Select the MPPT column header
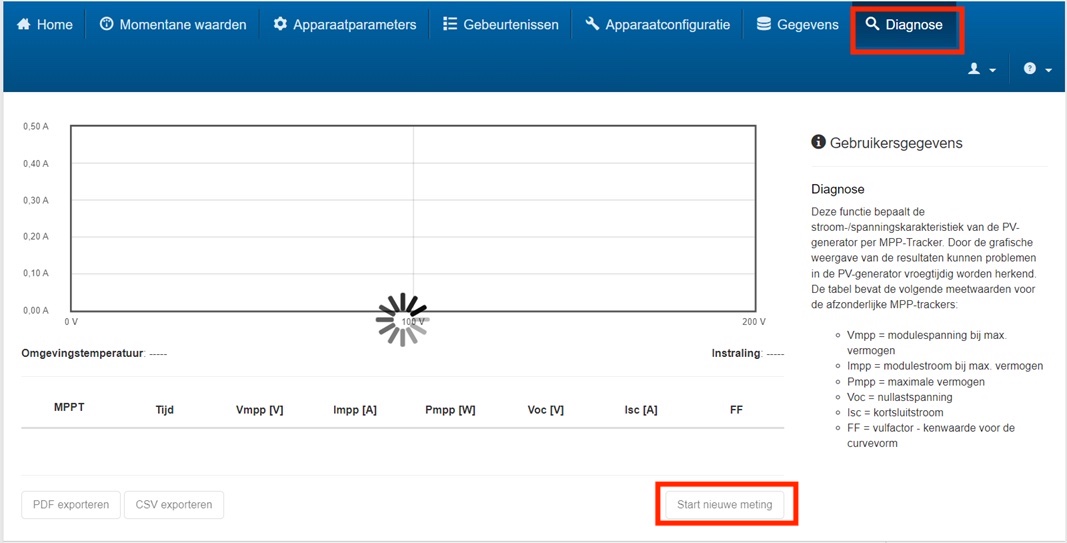The image size is (1067, 543). click(x=69, y=408)
